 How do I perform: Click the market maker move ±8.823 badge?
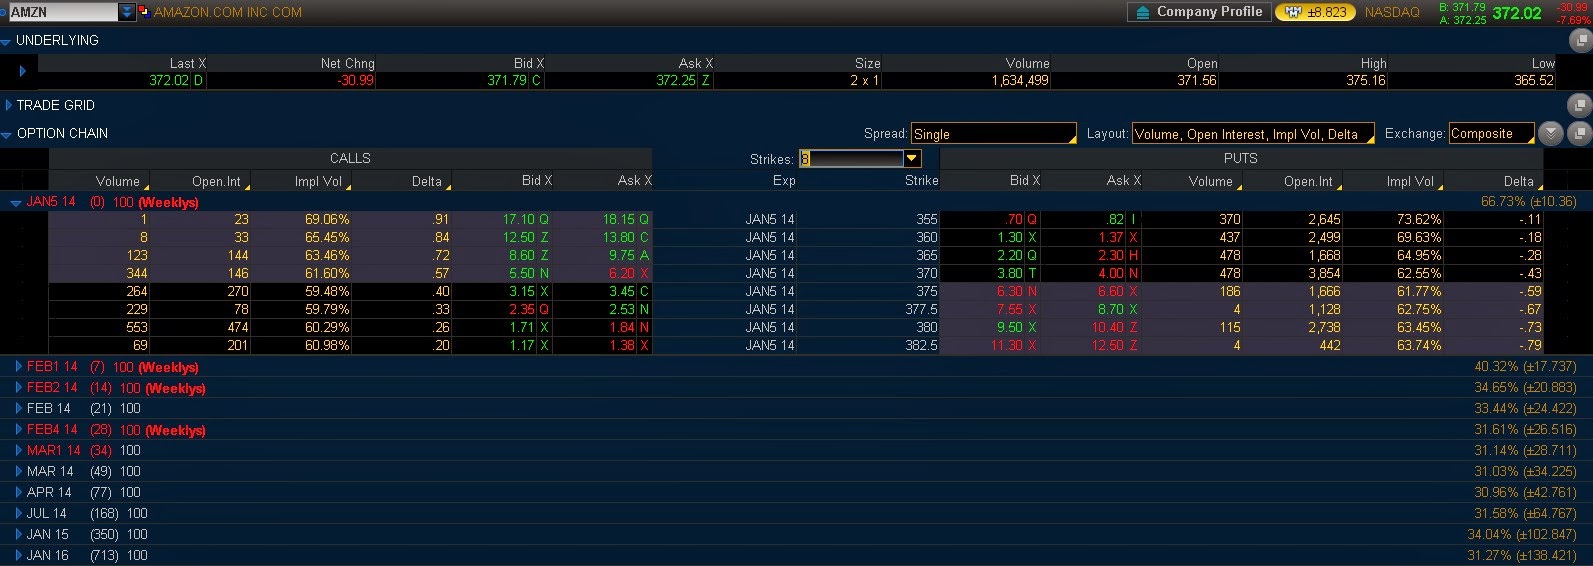point(1315,12)
